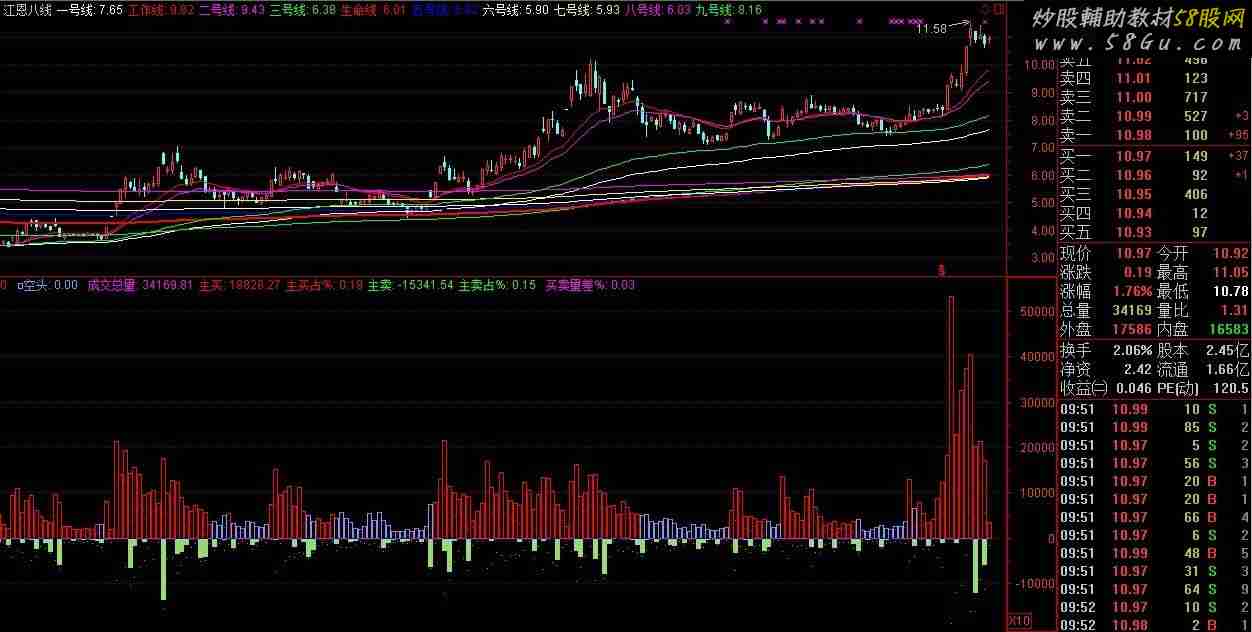Select the red 工作线 legend entry
The width and height of the screenshot is (1252, 632).
click(160, 10)
